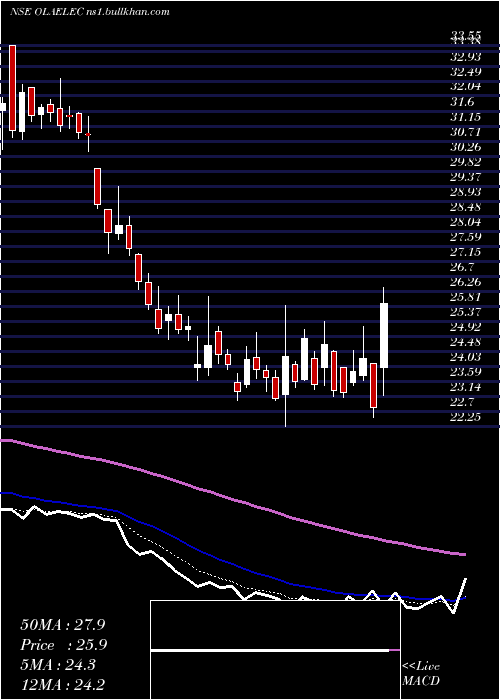Click the 22.7 price level label
The width and height of the screenshot is (500, 700).
(462, 402)
